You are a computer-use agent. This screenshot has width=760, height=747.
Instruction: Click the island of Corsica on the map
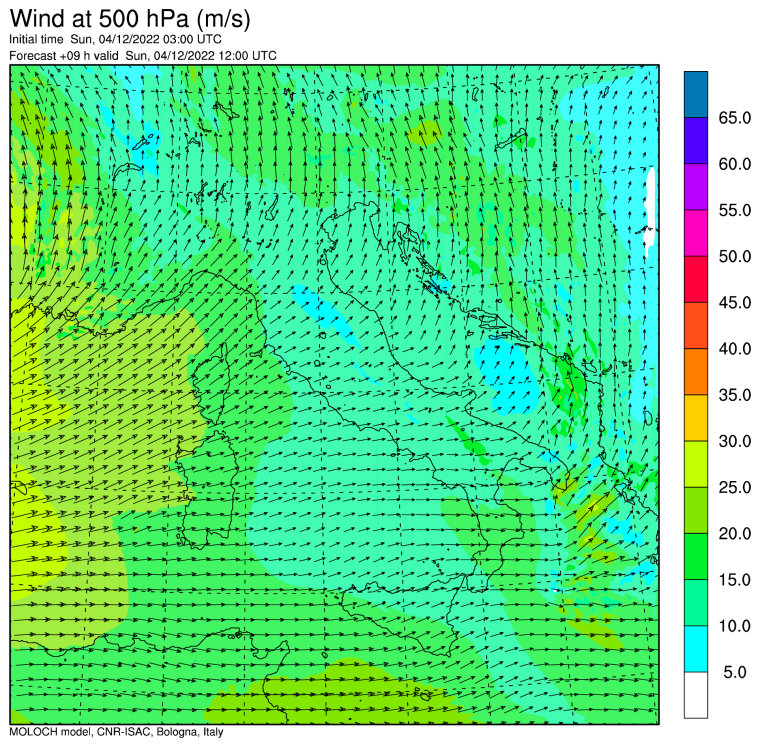[213, 385]
